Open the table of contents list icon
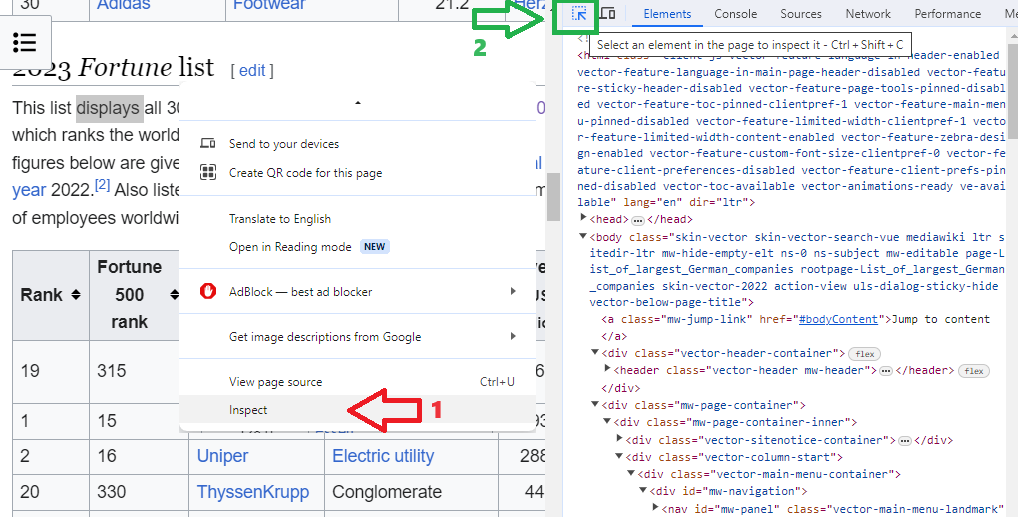The height and width of the screenshot is (517, 1018). click(25, 43)
